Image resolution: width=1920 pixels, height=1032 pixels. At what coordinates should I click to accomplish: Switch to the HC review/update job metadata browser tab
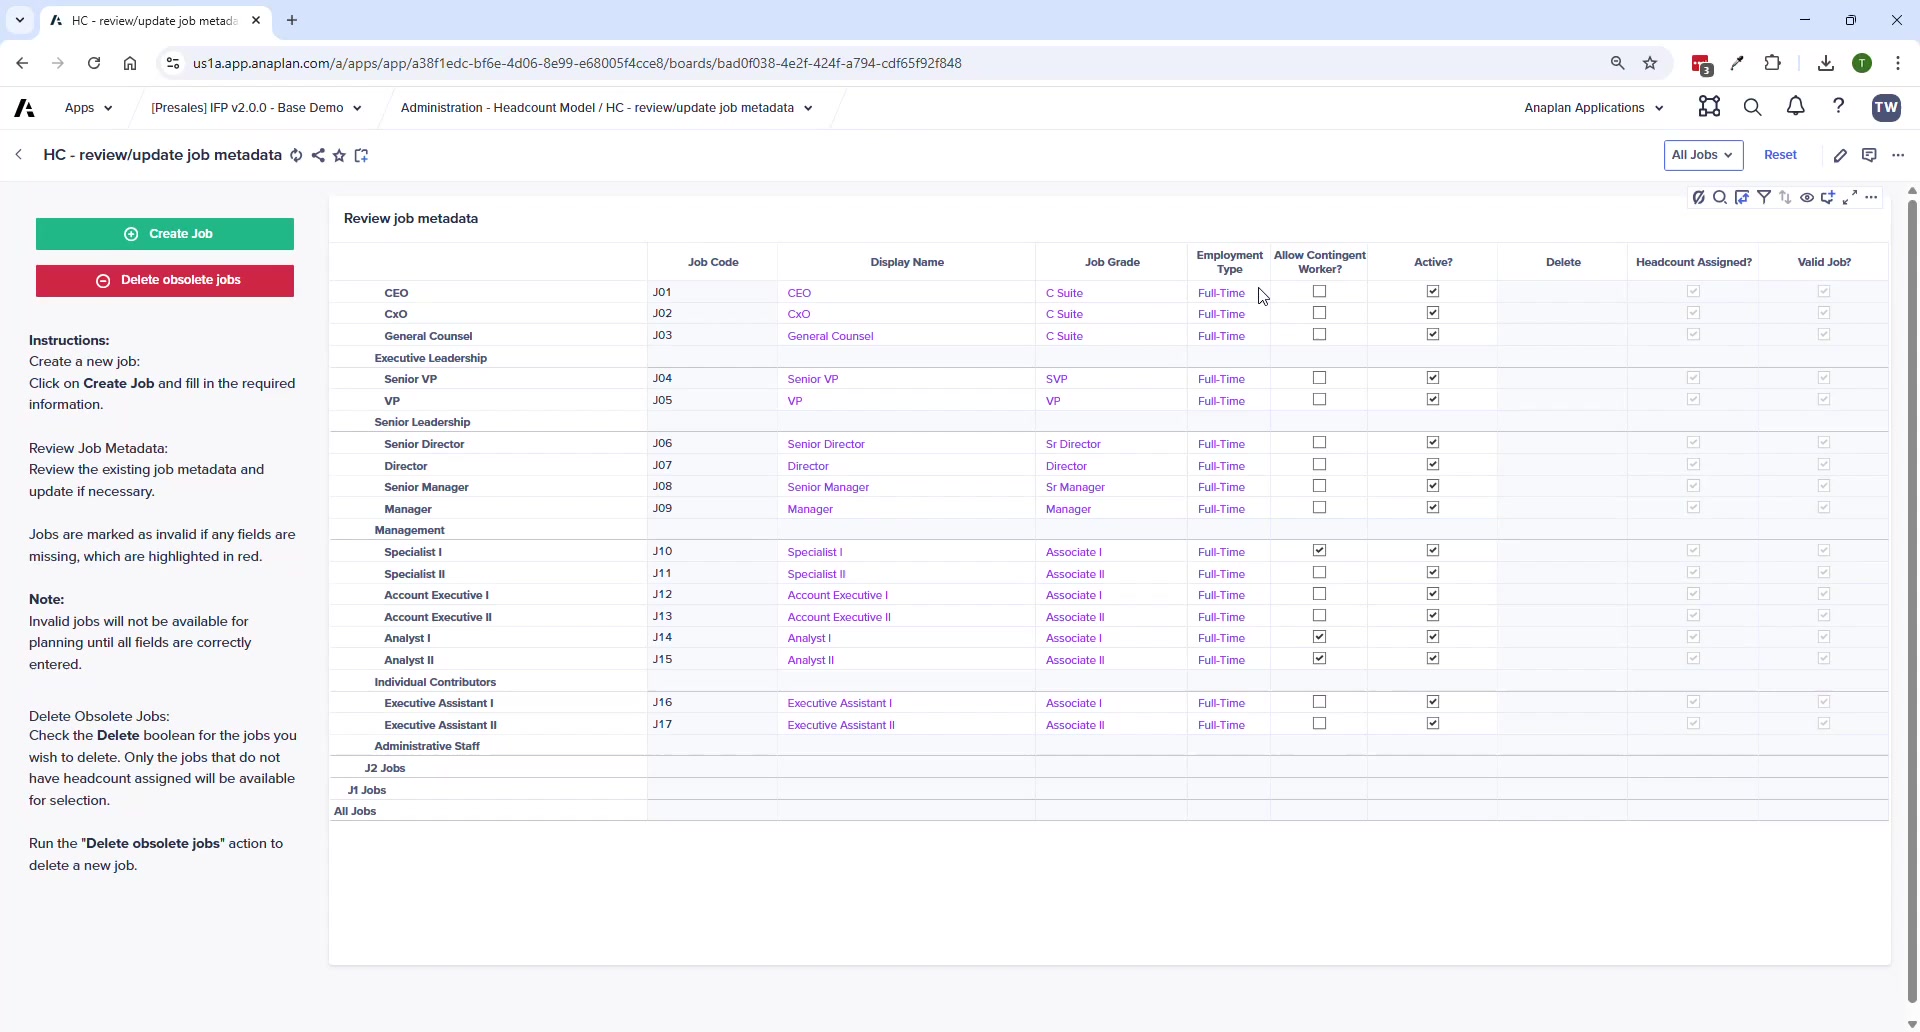pos(150,20)
